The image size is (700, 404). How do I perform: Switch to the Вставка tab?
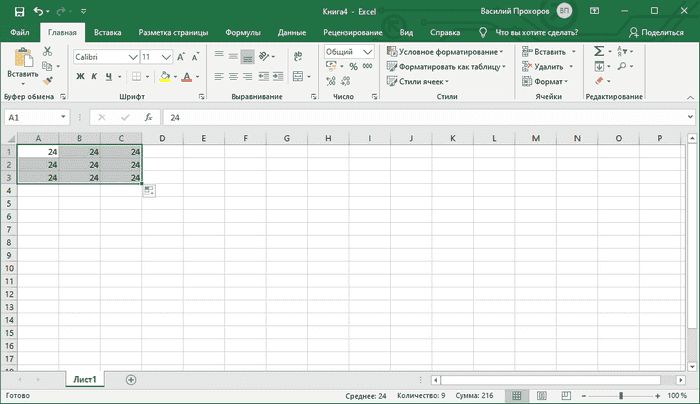pyautogui.click(x=108, y=32)
